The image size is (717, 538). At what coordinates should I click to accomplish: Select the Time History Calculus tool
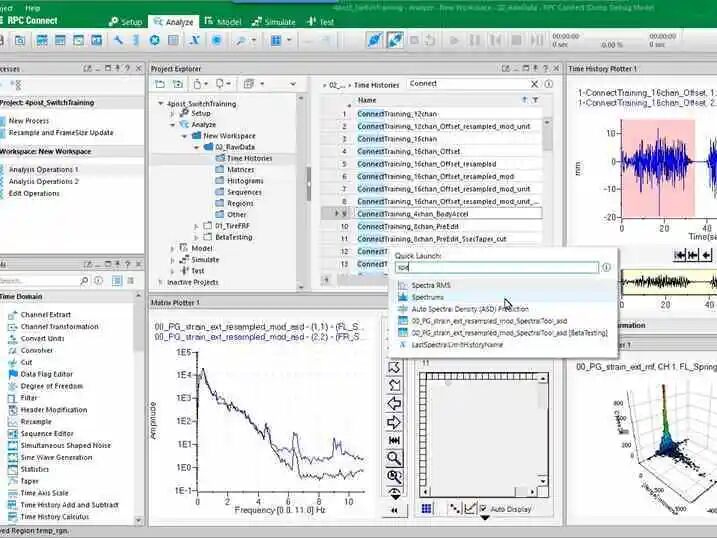coord(48,517)
